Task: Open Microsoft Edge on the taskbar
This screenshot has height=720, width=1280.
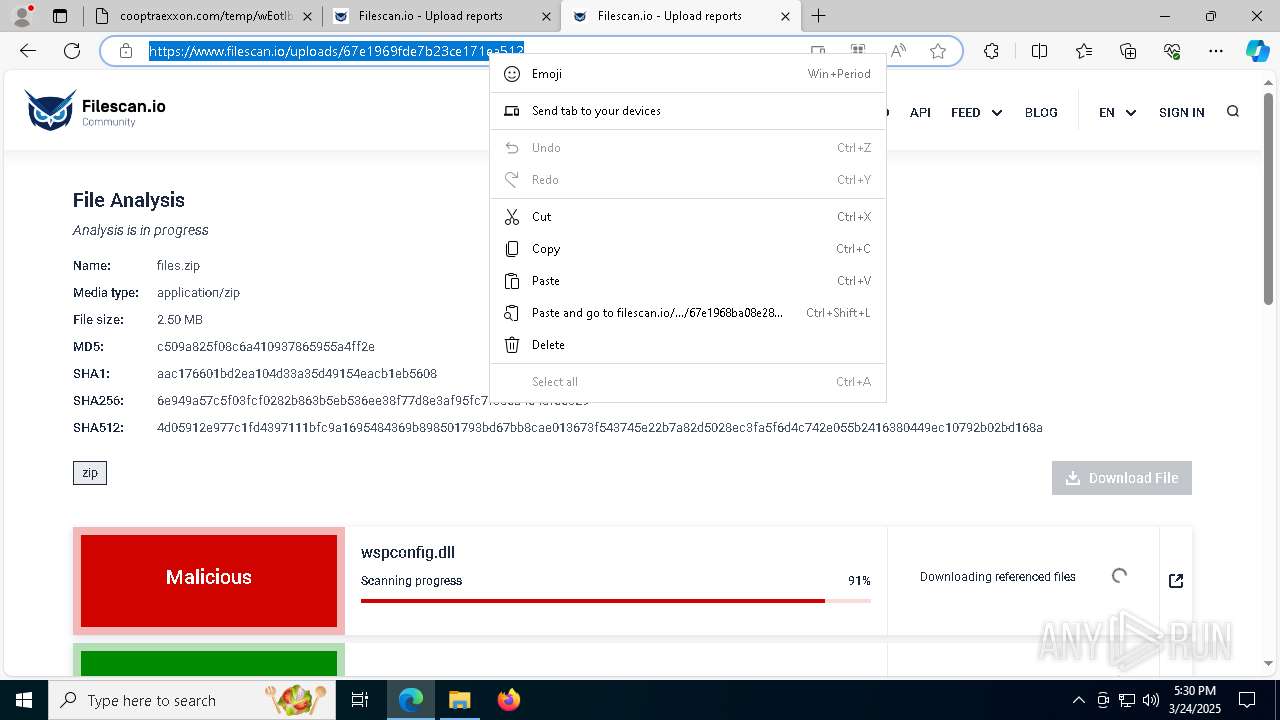Action: click(x=411, y=700)
